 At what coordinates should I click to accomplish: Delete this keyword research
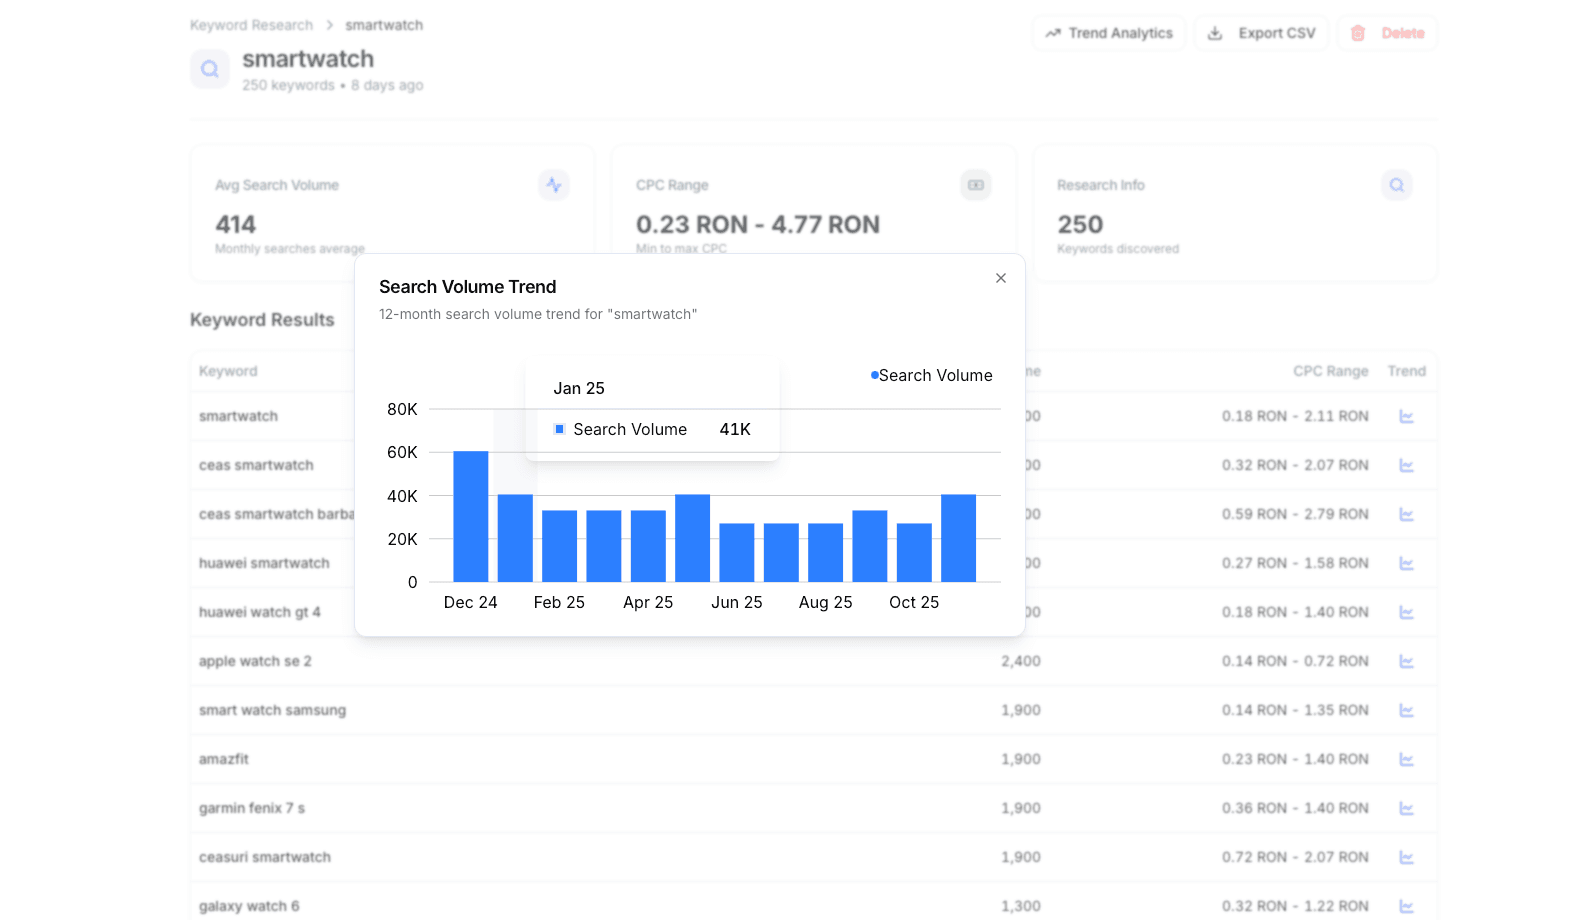1387,33
